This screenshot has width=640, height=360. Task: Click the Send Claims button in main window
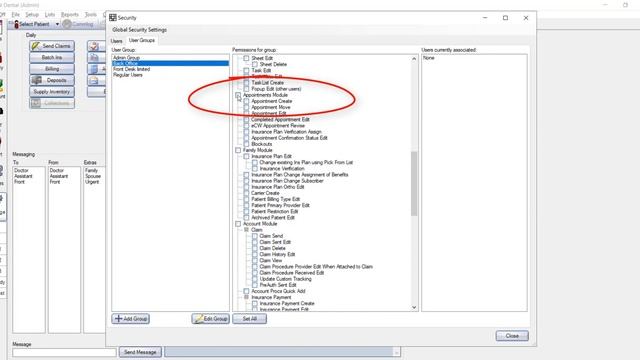click(x=52, y=46)
